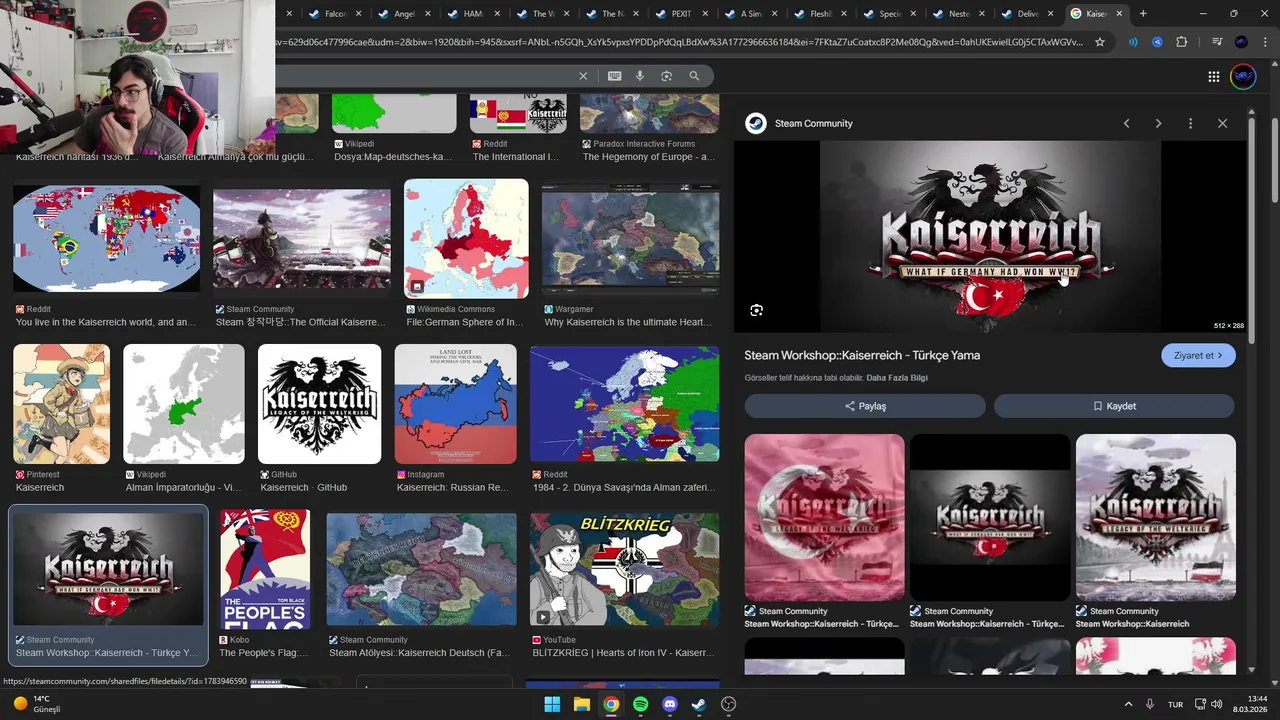Click the Steam Community logo in preview header
The width and height of the screenshot is (1280, 720).
(x=755, y=123)
